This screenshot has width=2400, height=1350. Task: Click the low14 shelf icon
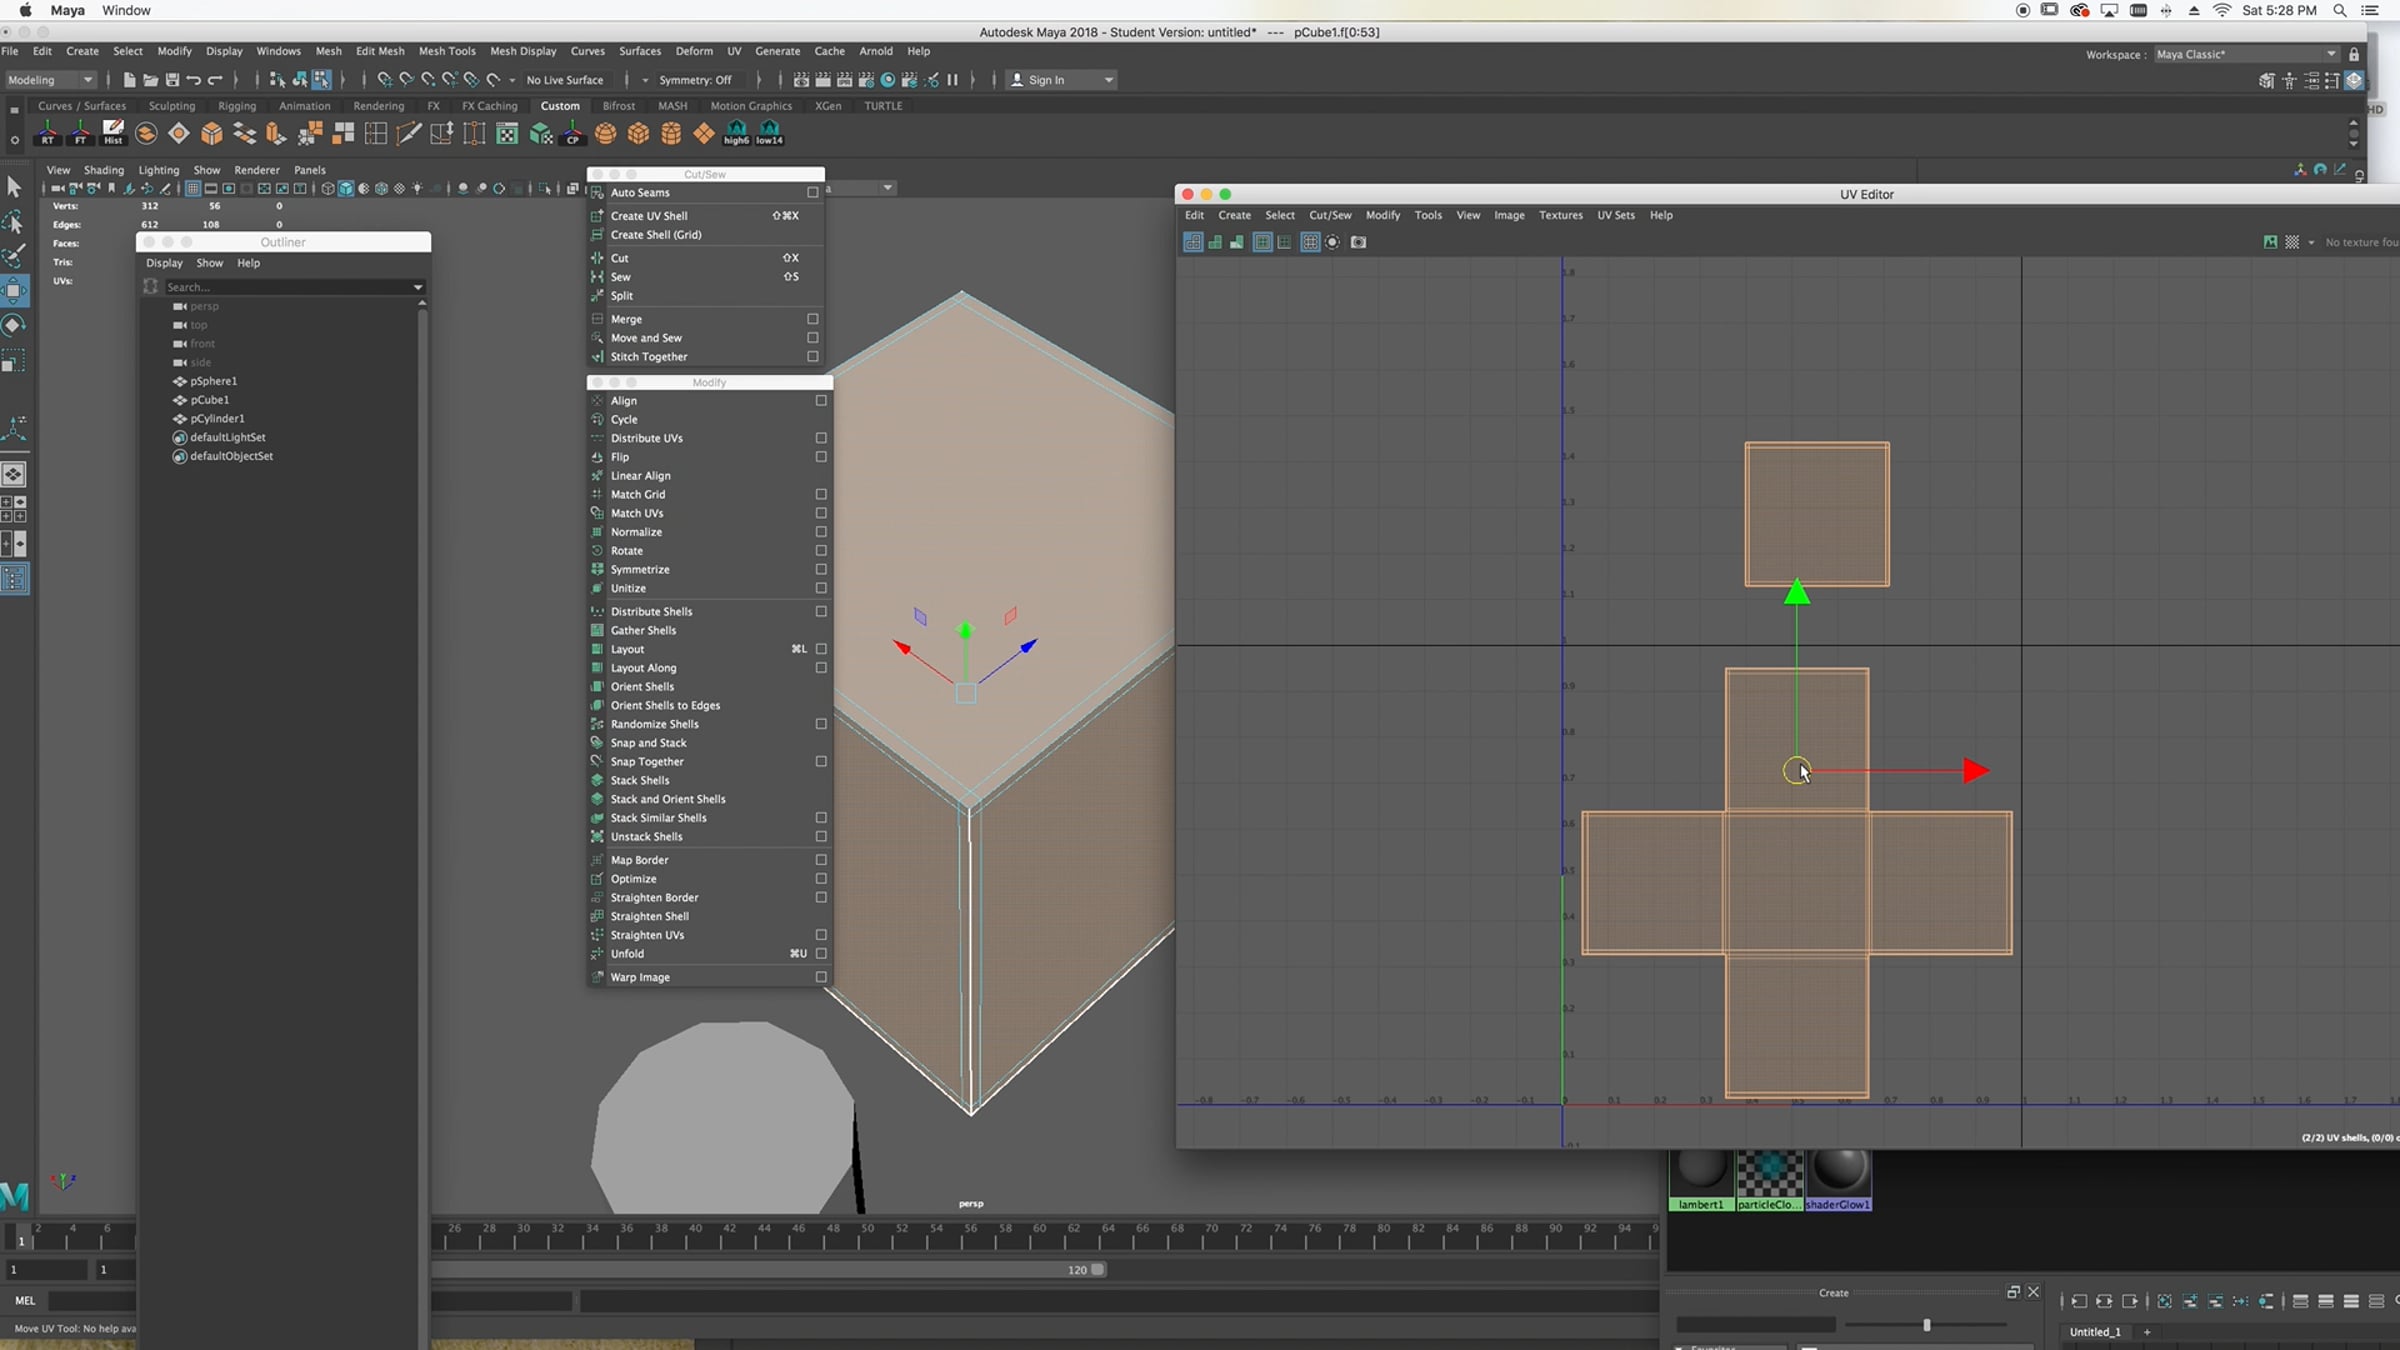[769, 132]
